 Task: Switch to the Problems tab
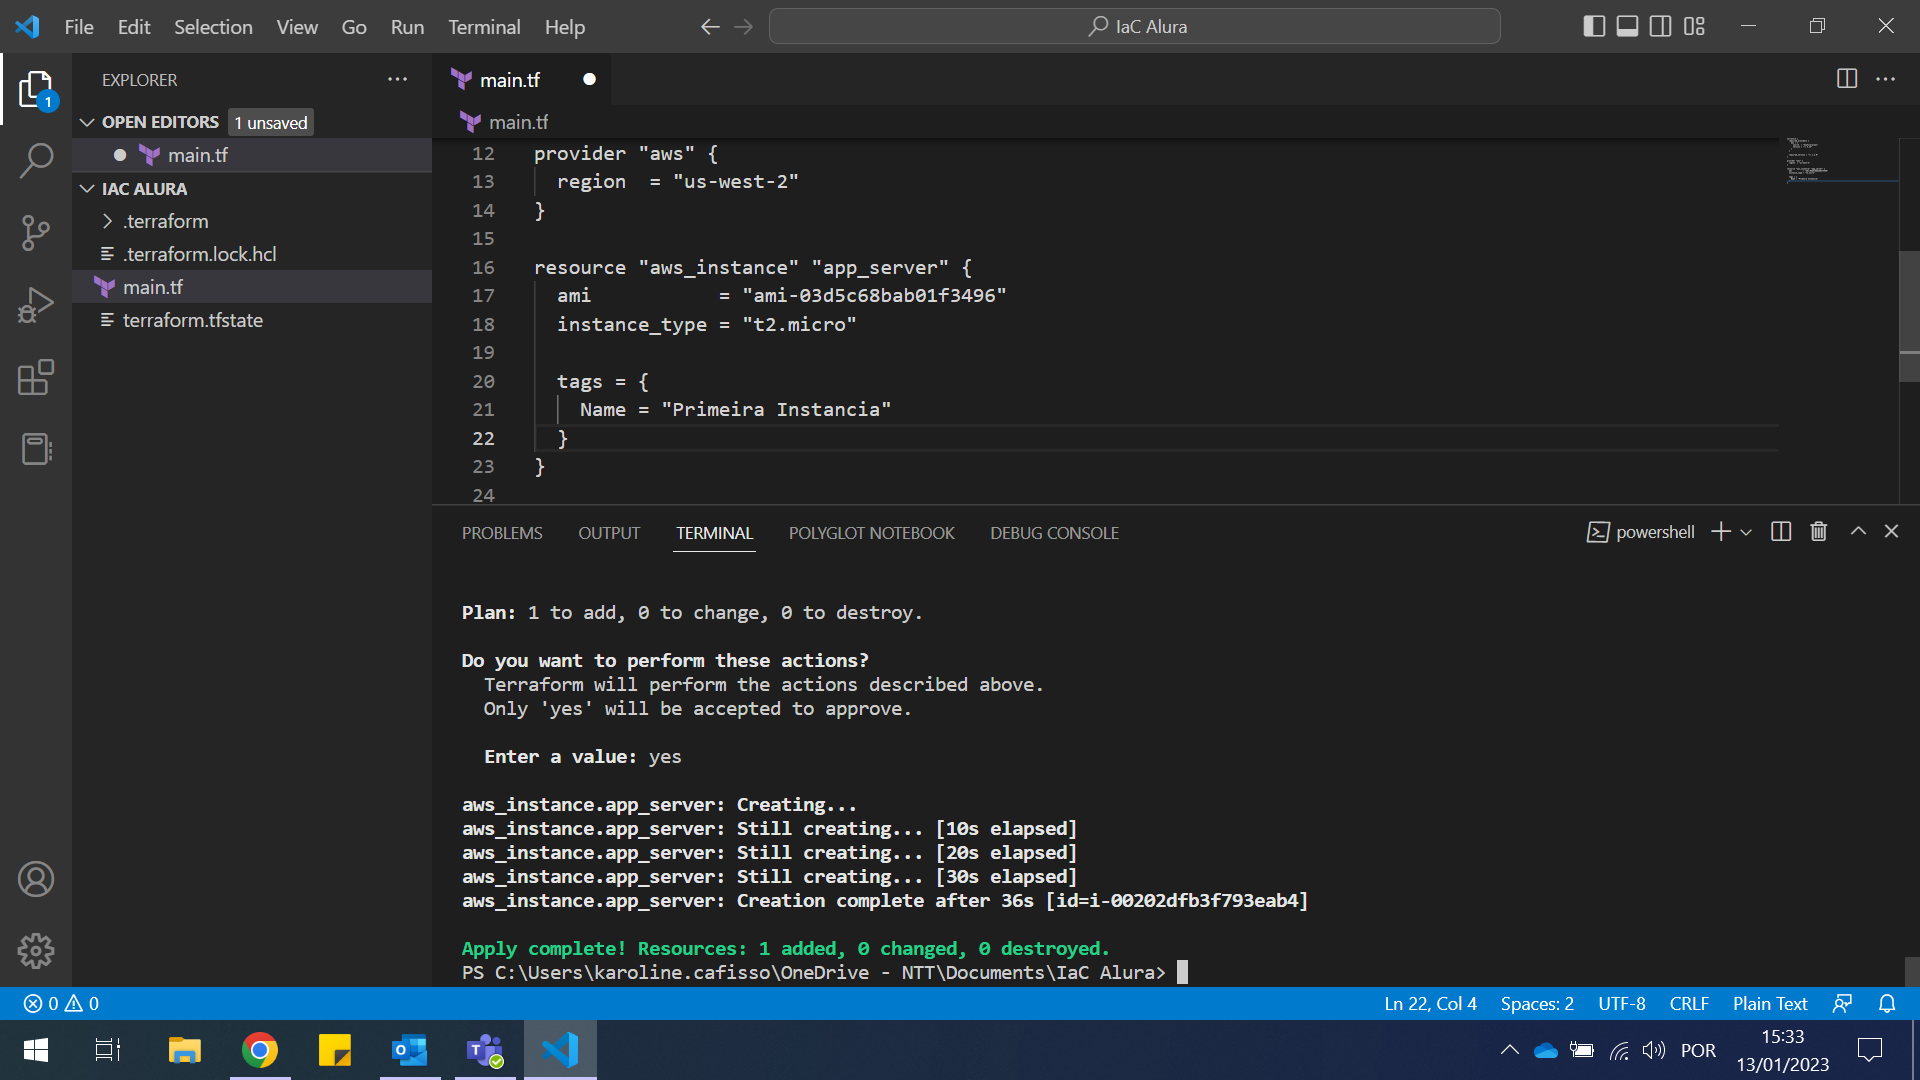tap(502, 533)
